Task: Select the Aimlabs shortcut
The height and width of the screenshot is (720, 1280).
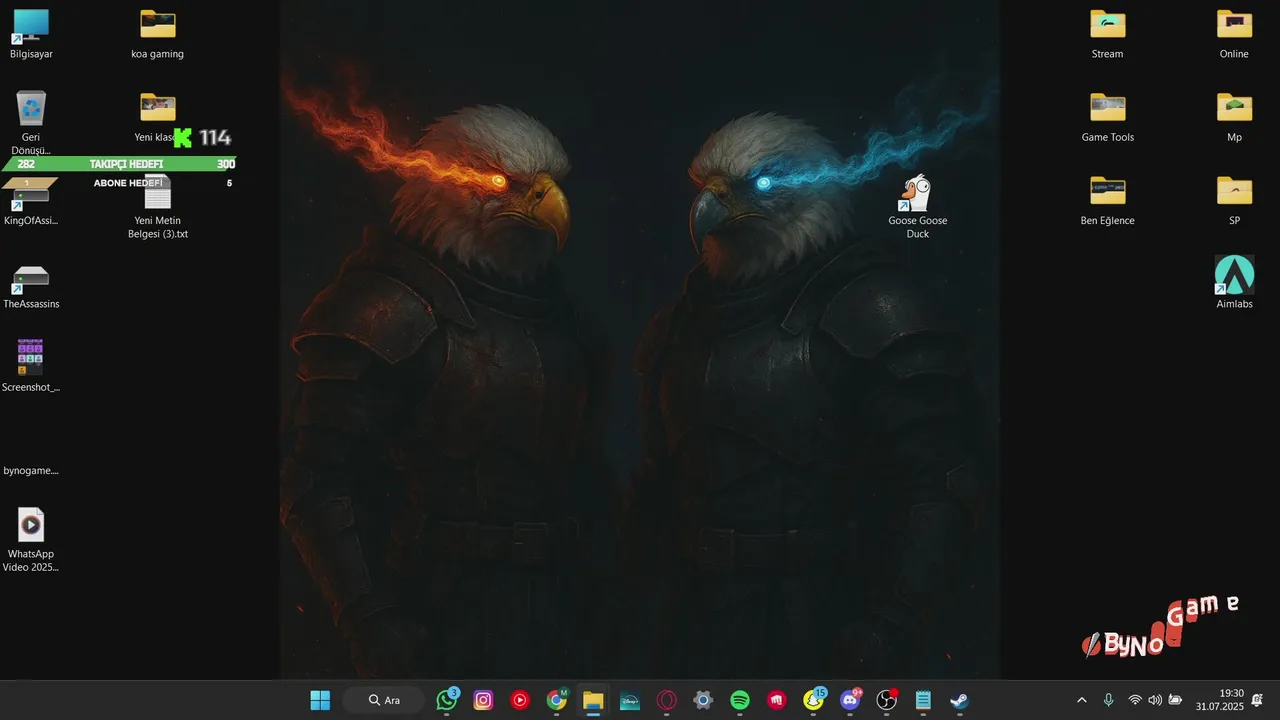Action: (x=1234, y=284)
